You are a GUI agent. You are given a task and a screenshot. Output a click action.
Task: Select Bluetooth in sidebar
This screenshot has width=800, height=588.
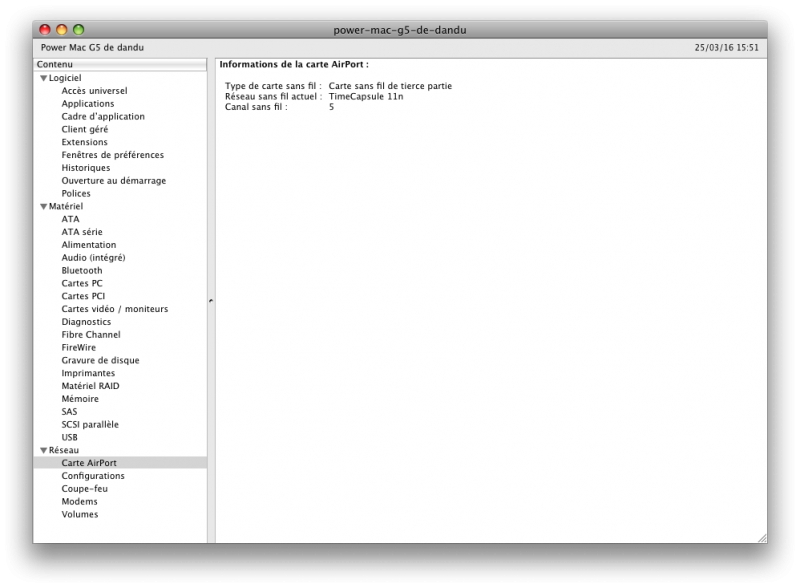pyautogui.click(x=82, y=271)
